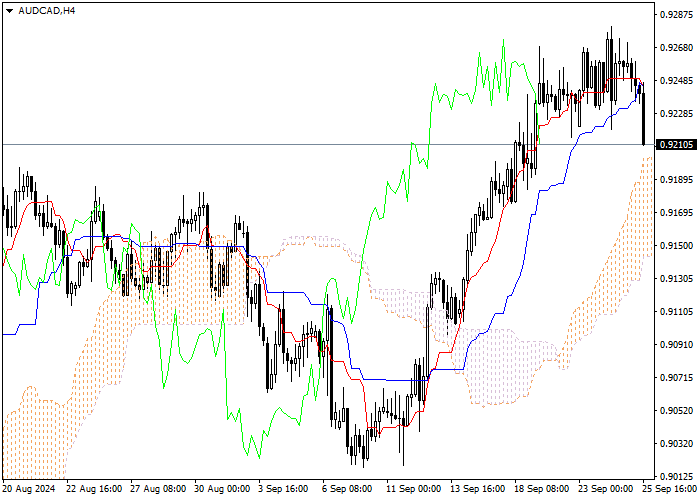Screen dimensions: 700x500
Task: Click the 0.92680 price axis label
Action: click(677, 48)
